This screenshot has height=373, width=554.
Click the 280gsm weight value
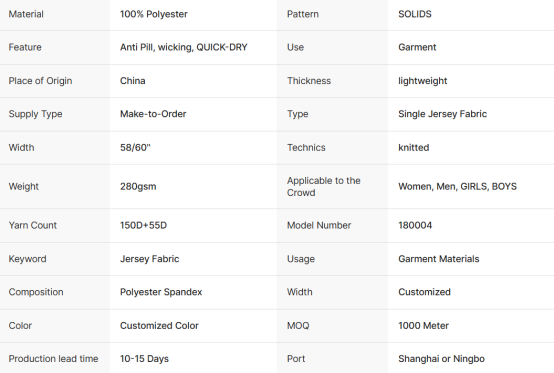(x=138, y=186)
